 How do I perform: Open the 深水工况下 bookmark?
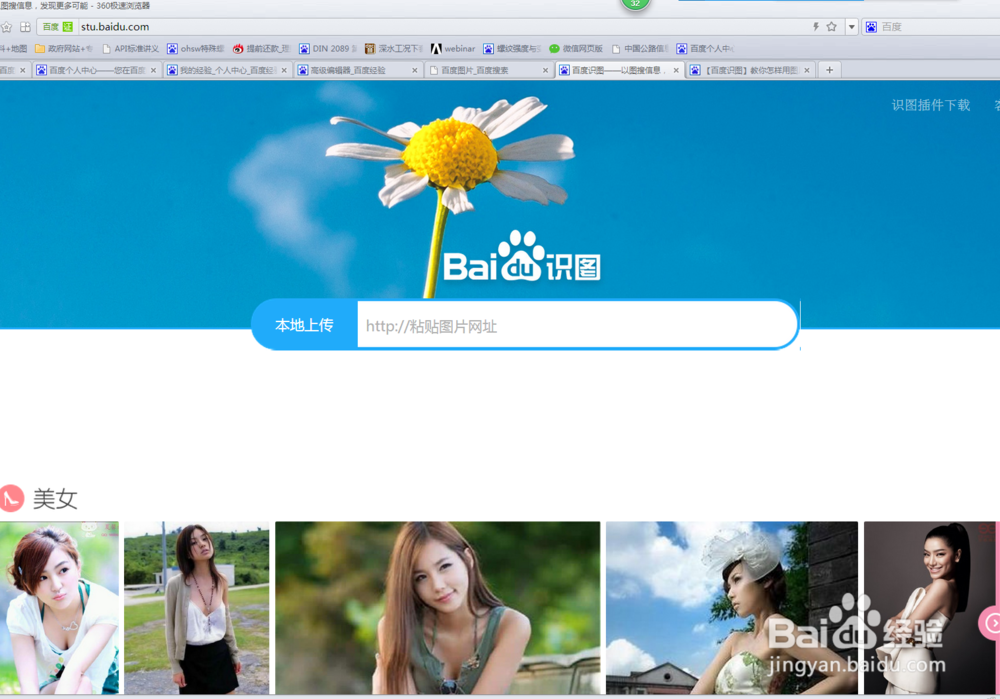click(393, 48)
